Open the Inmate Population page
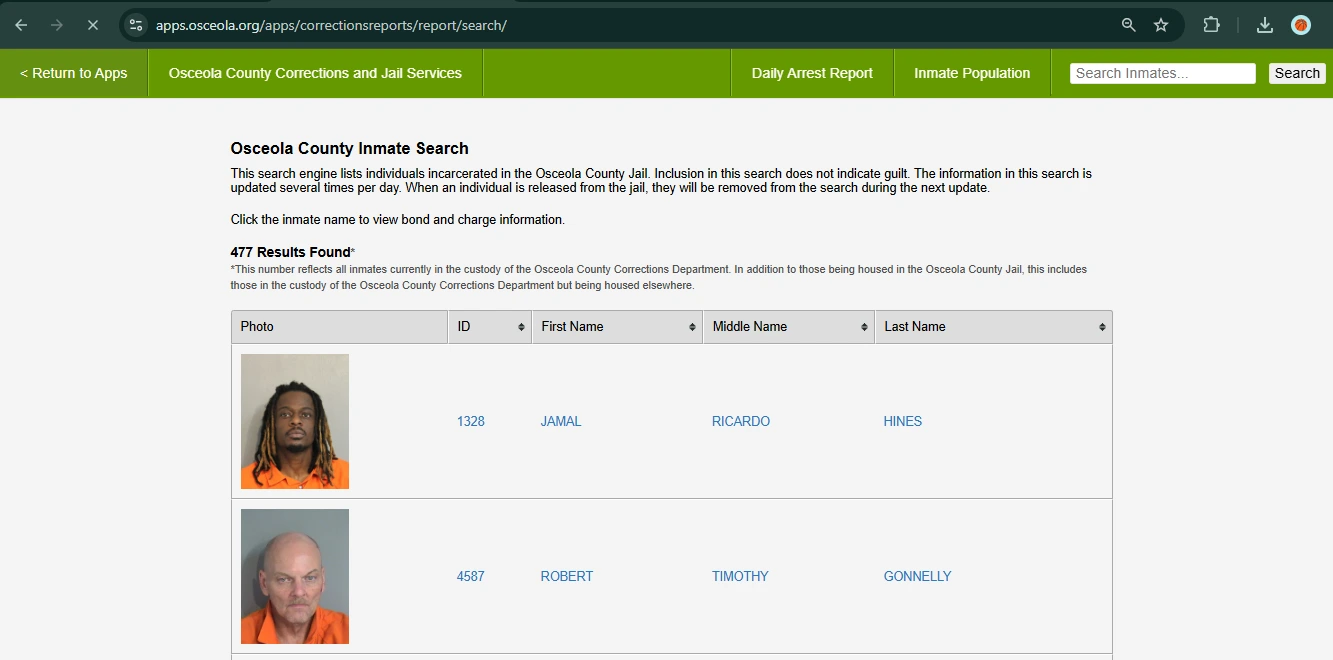Image resolution: width=1333 pixels, height=660 pixels. tap(972, 73)
